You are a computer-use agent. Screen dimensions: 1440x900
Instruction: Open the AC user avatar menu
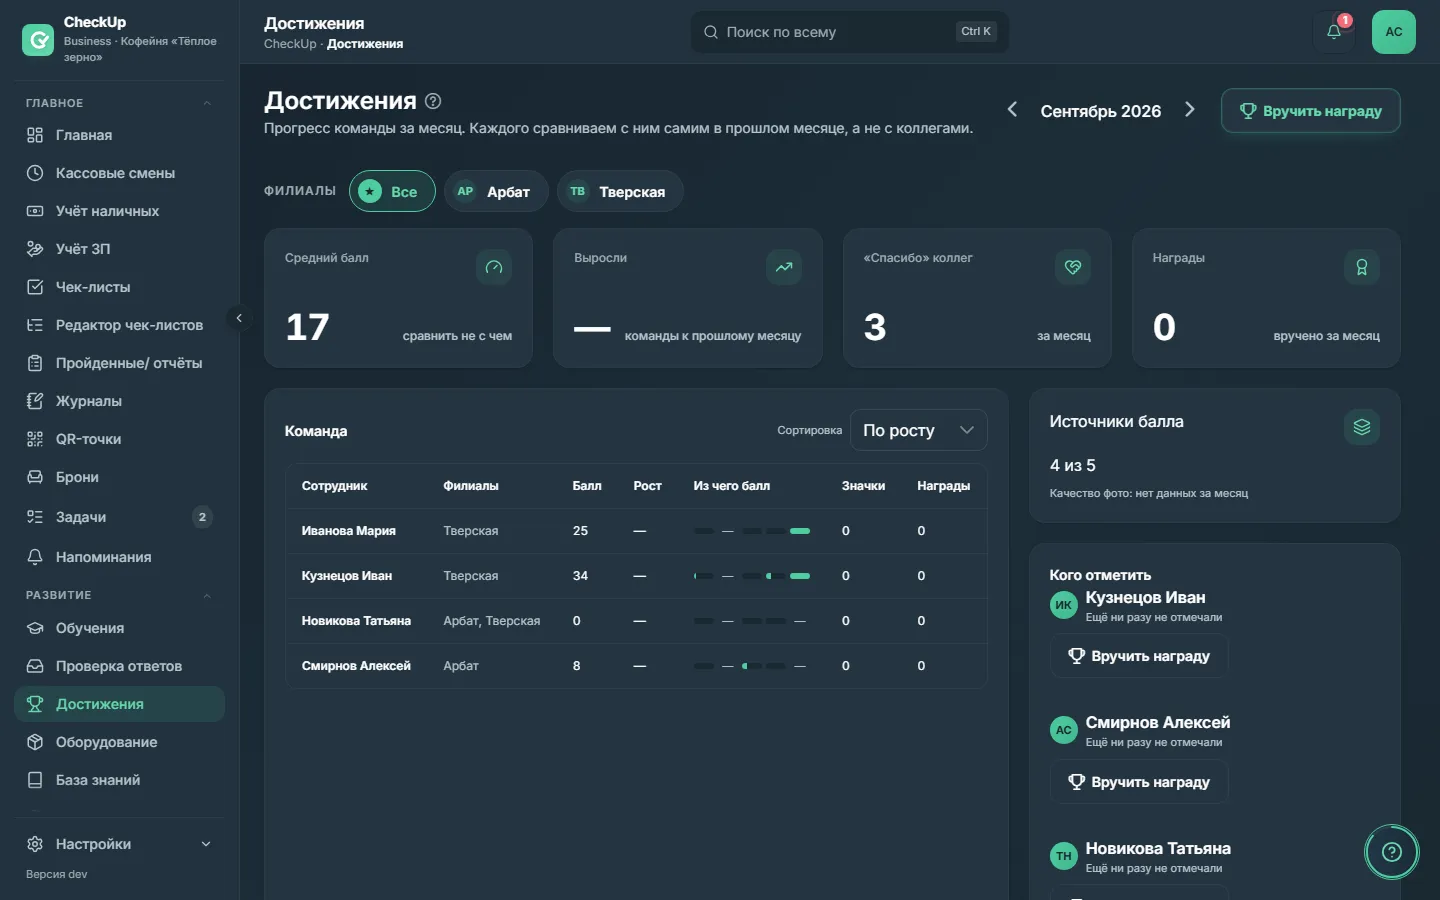coord(1394,32)
